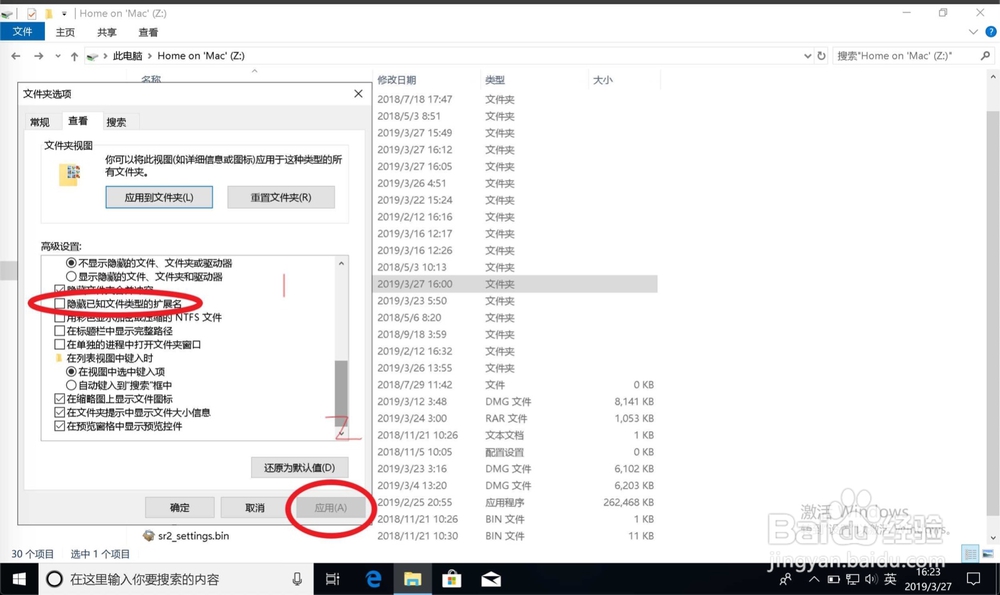Viewport: 1000px width, 595px height.
Task: Open the quick access toolbar dropdown arrow
Action: coord(66,13)
